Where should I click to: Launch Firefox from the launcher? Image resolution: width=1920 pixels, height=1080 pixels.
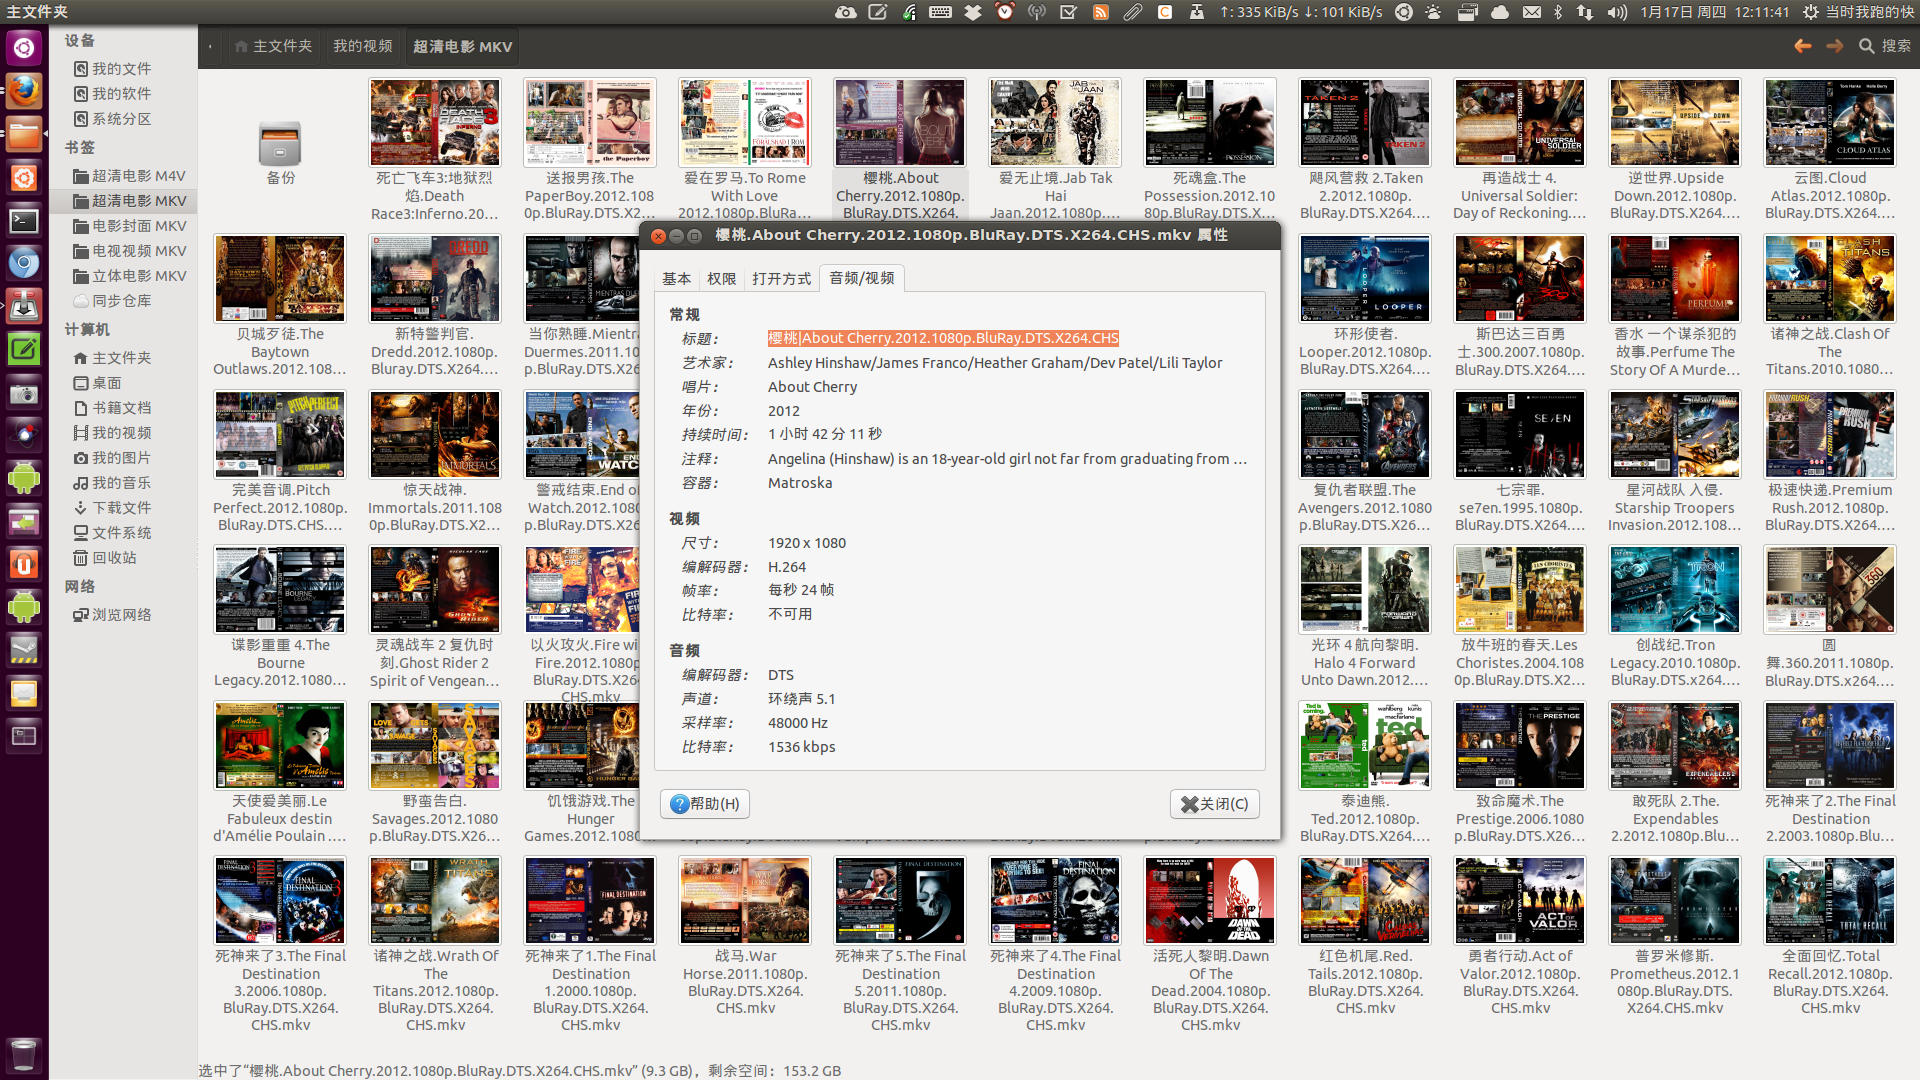tap(24, 91)
